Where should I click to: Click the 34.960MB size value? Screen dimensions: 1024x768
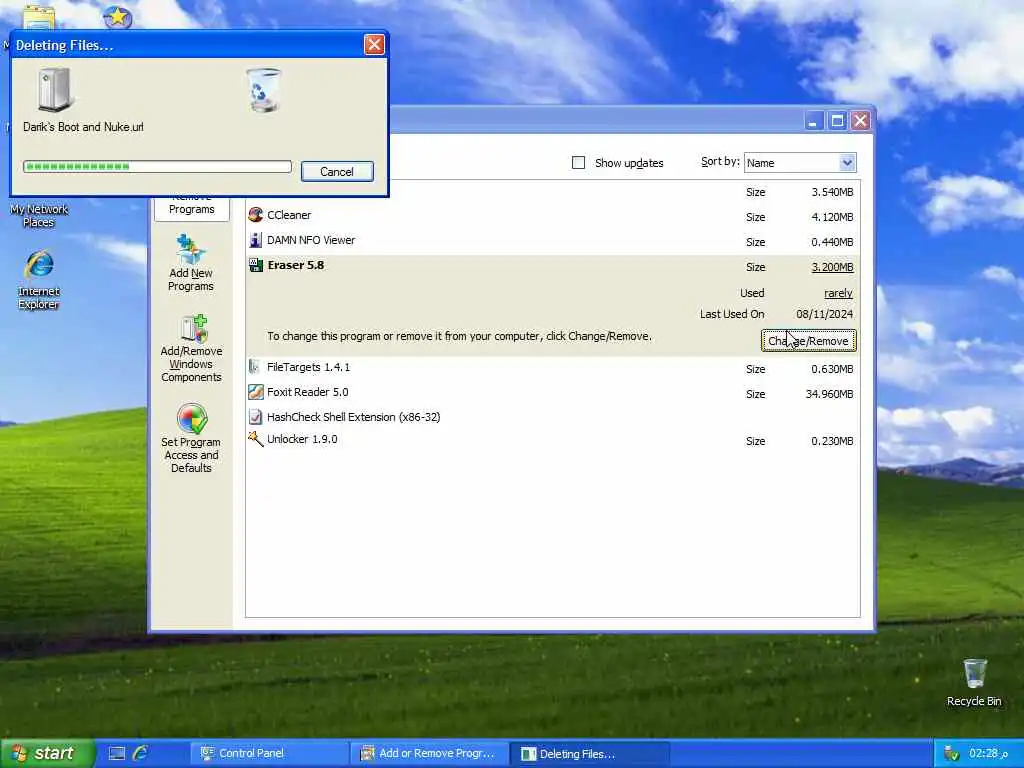(829, 394)
